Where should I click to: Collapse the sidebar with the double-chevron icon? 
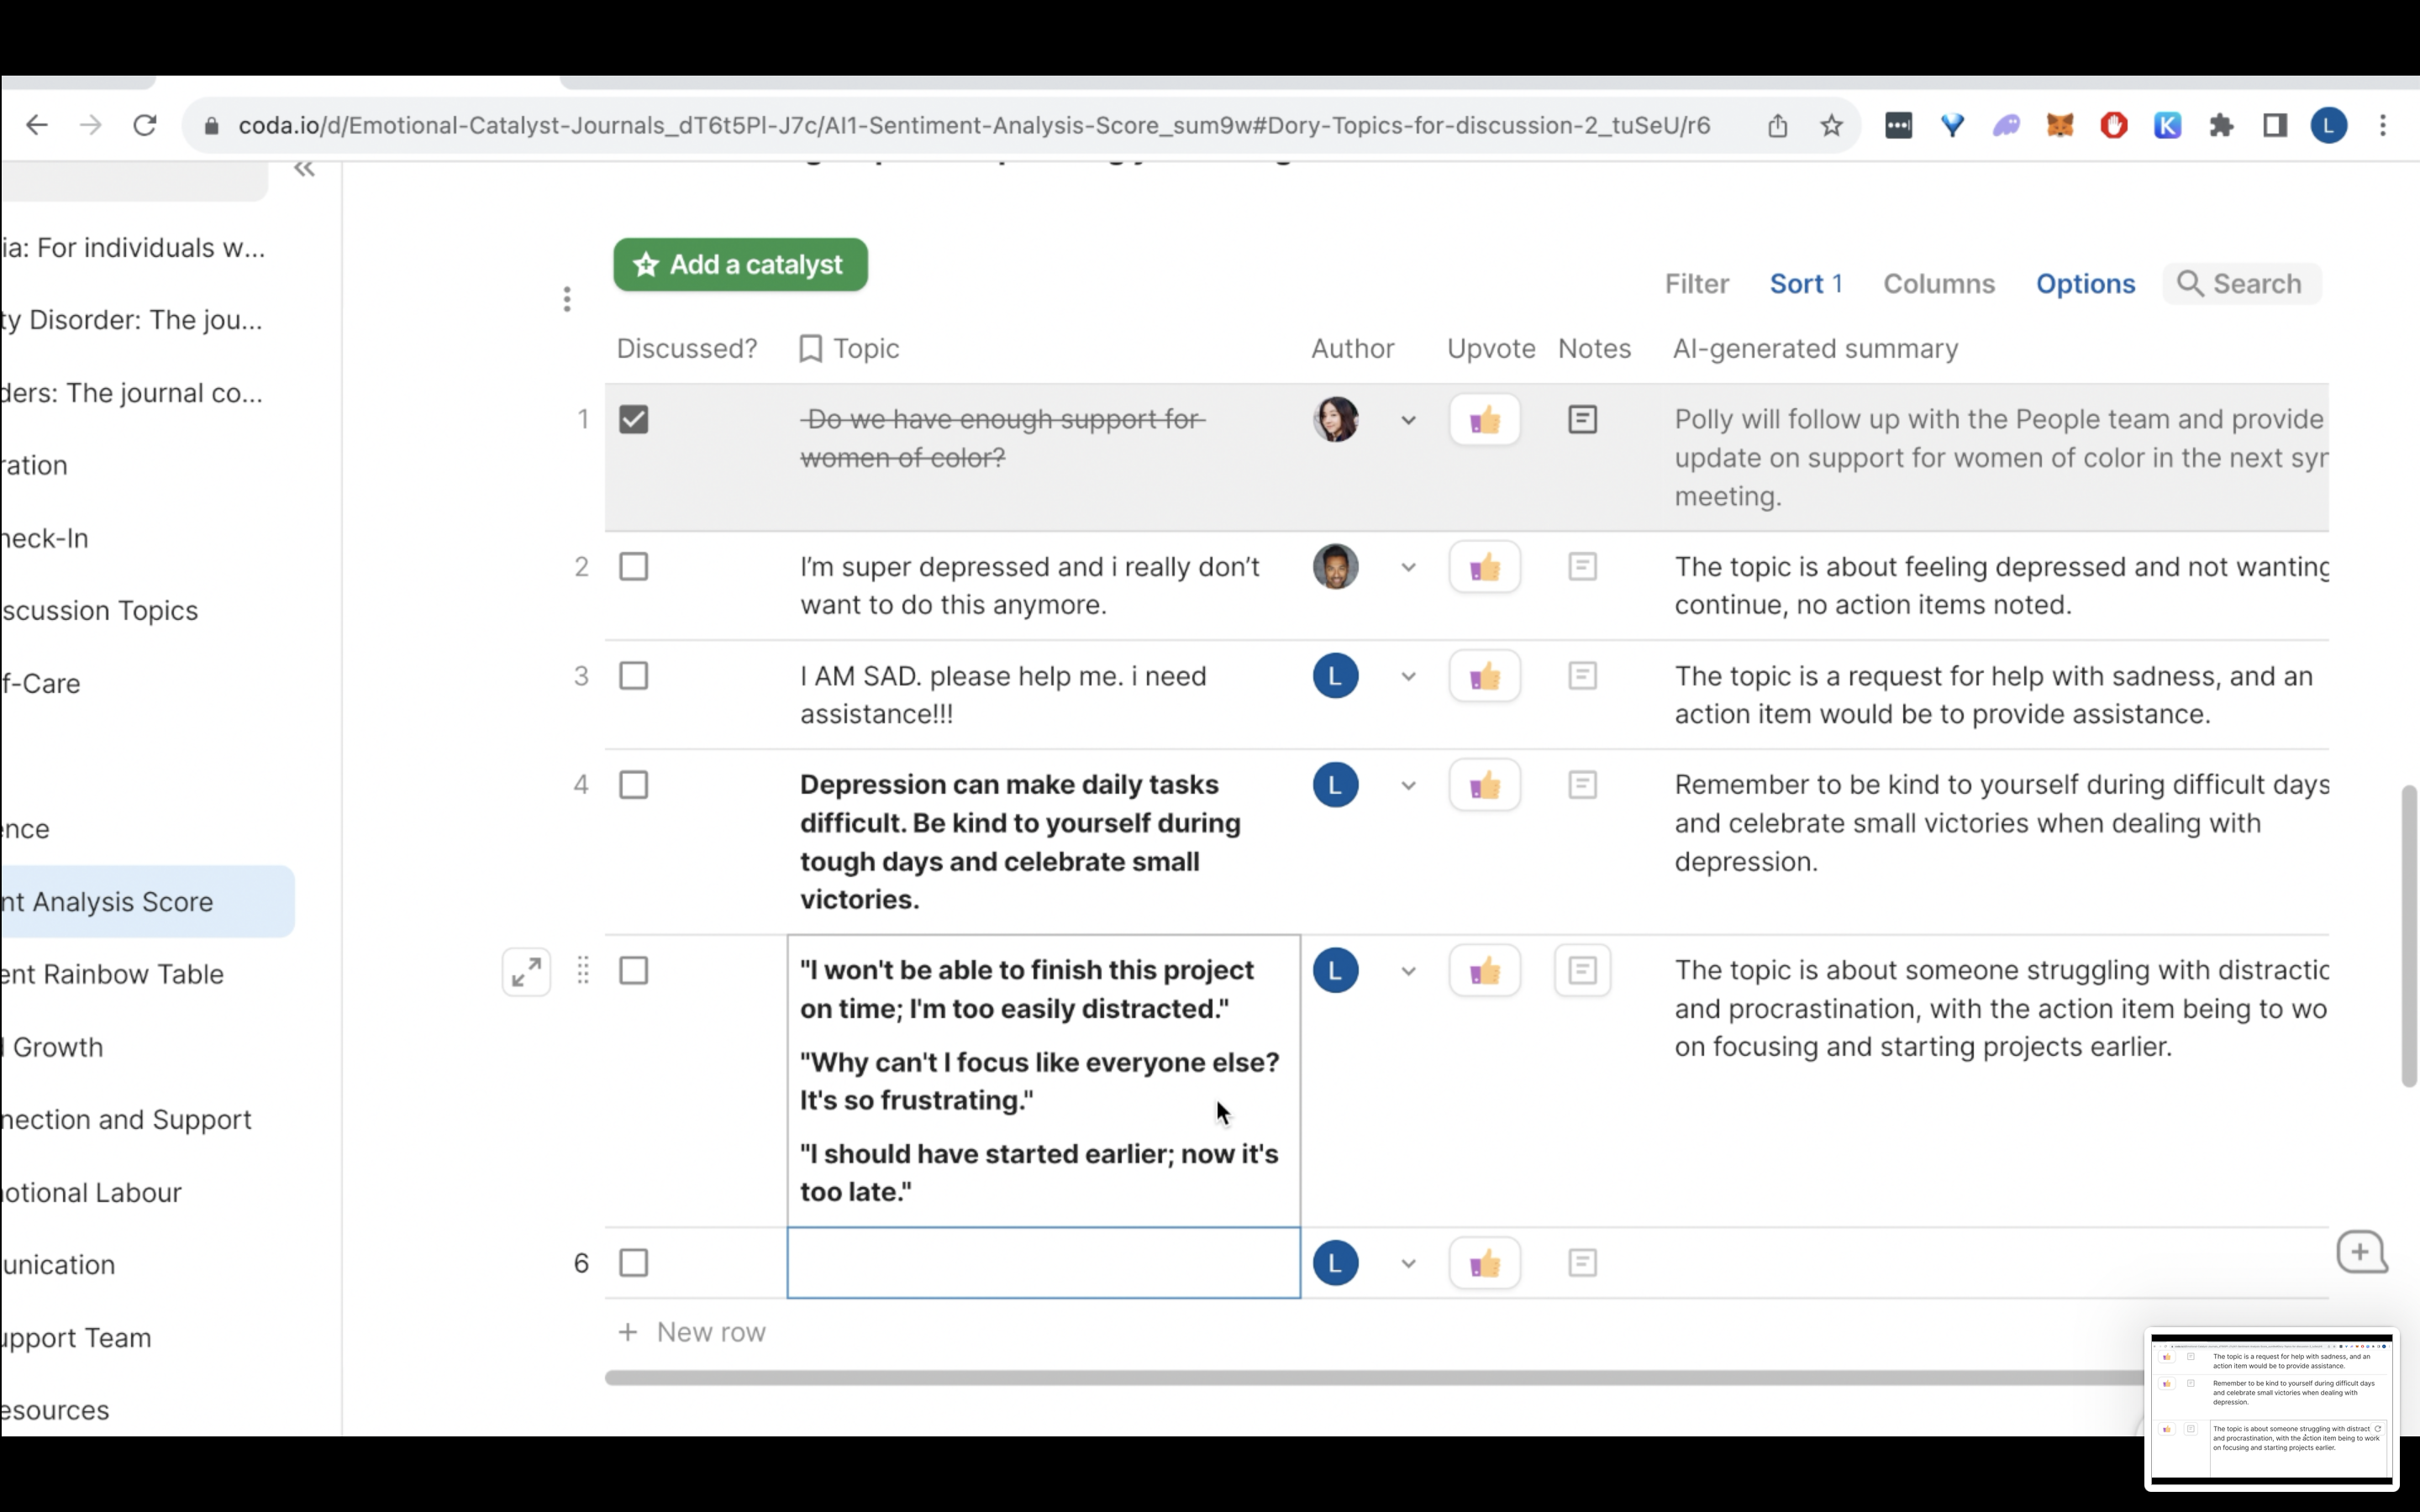304,169
